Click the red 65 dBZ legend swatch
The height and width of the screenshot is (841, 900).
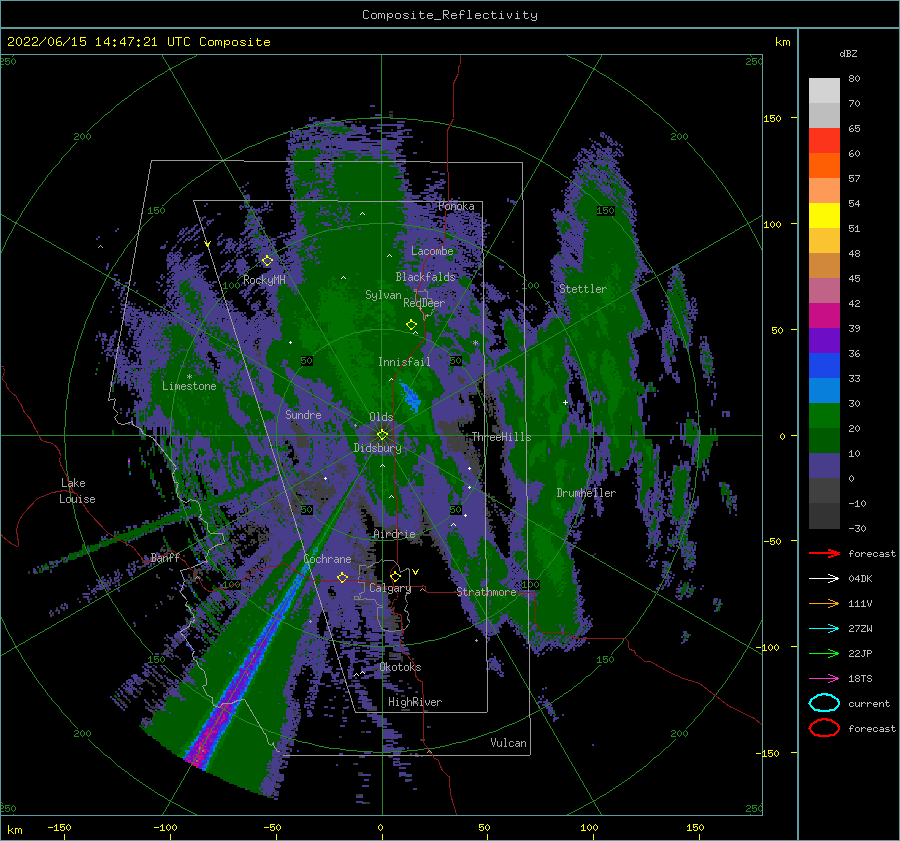pyautogui.click(x=824, y=140)
